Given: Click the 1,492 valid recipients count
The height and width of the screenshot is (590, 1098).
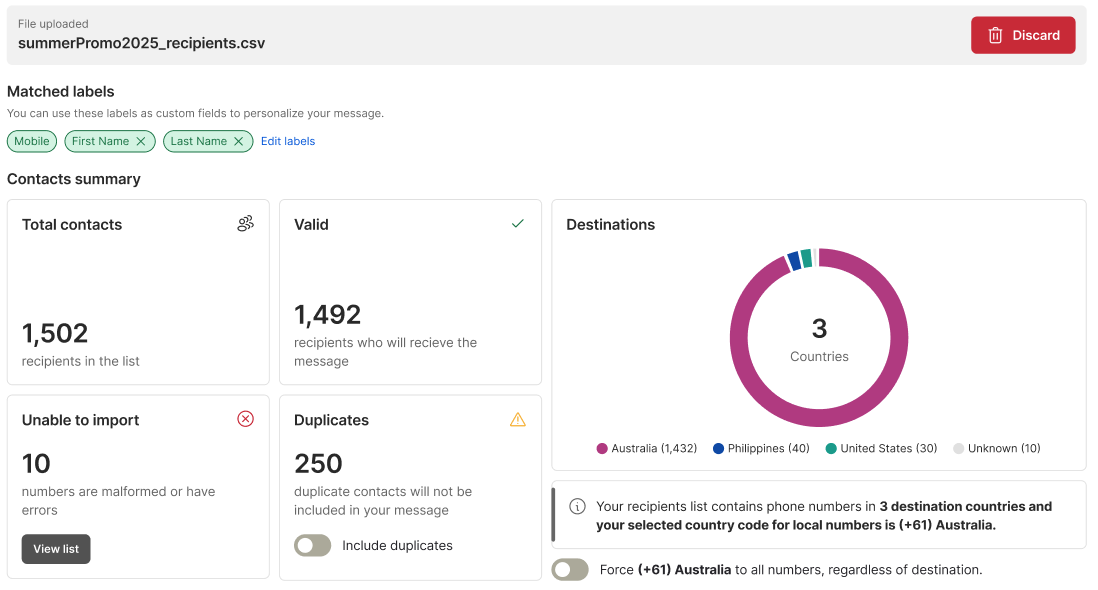Looking at the screenshot, I should coord(327,315).
